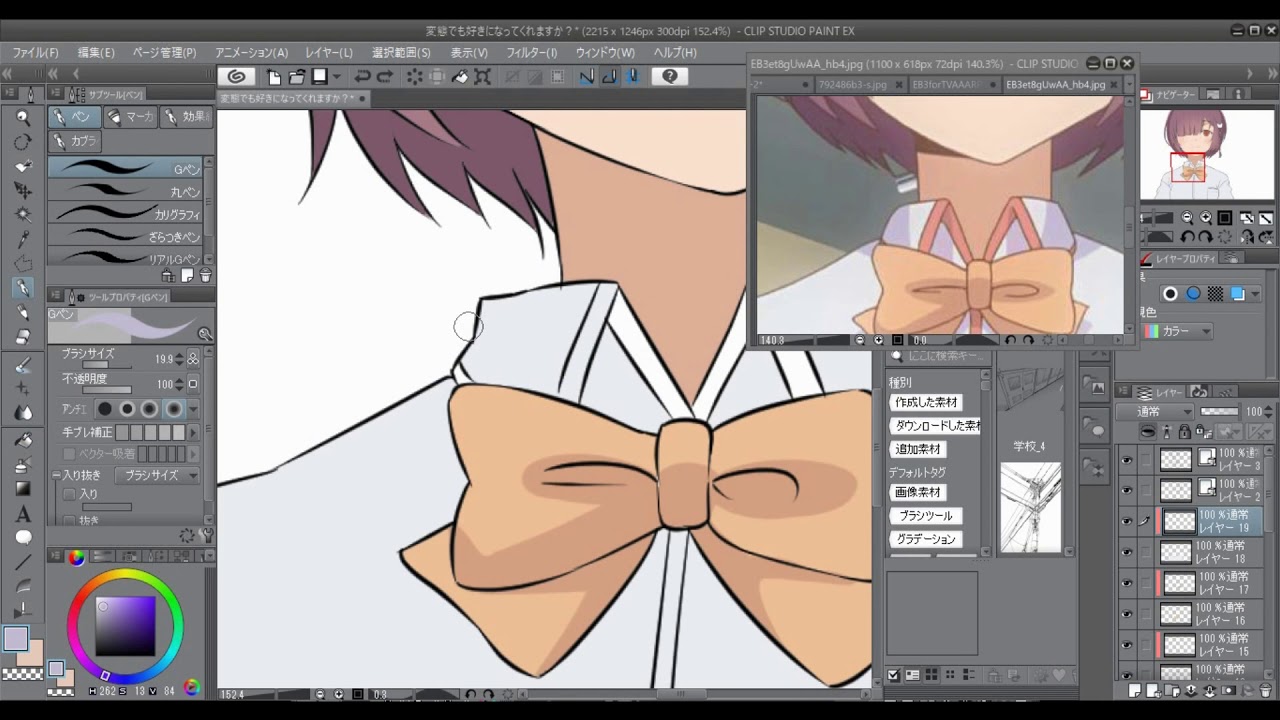Select the Balloon tool

coord(23,538)
